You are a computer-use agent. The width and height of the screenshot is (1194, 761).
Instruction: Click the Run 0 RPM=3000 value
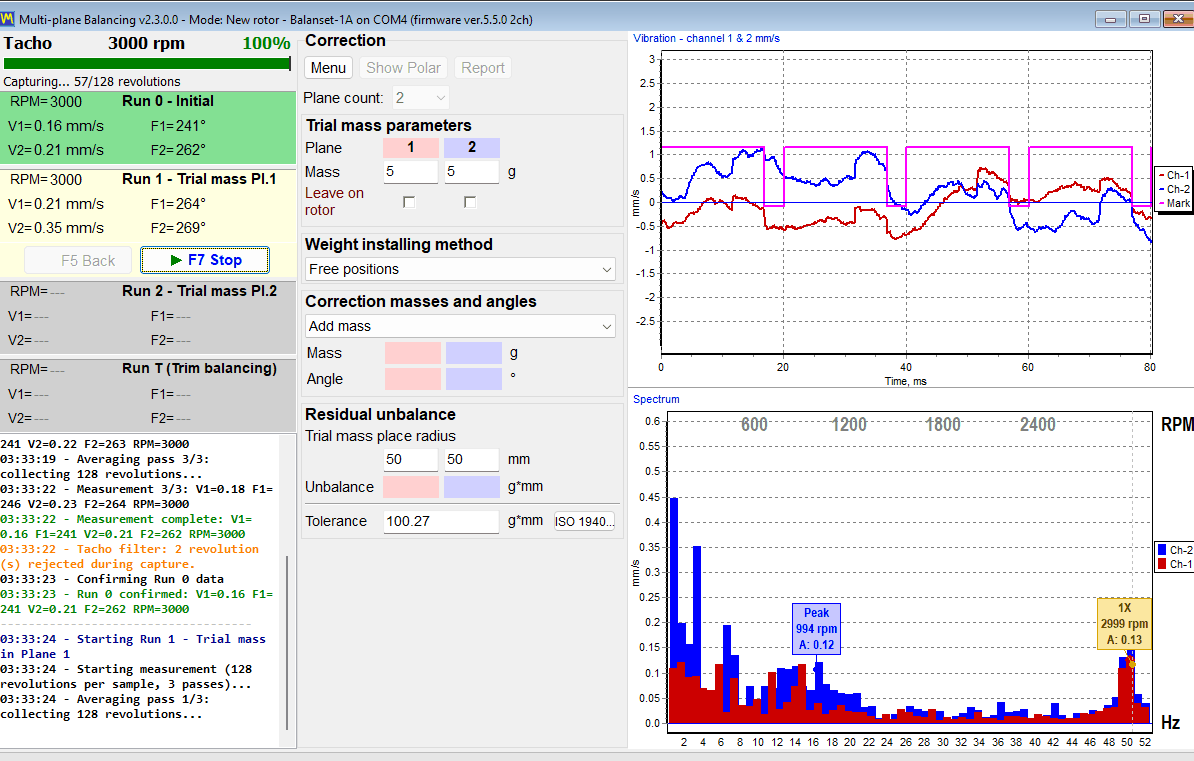pyautogui.click(x=46, y=102)
